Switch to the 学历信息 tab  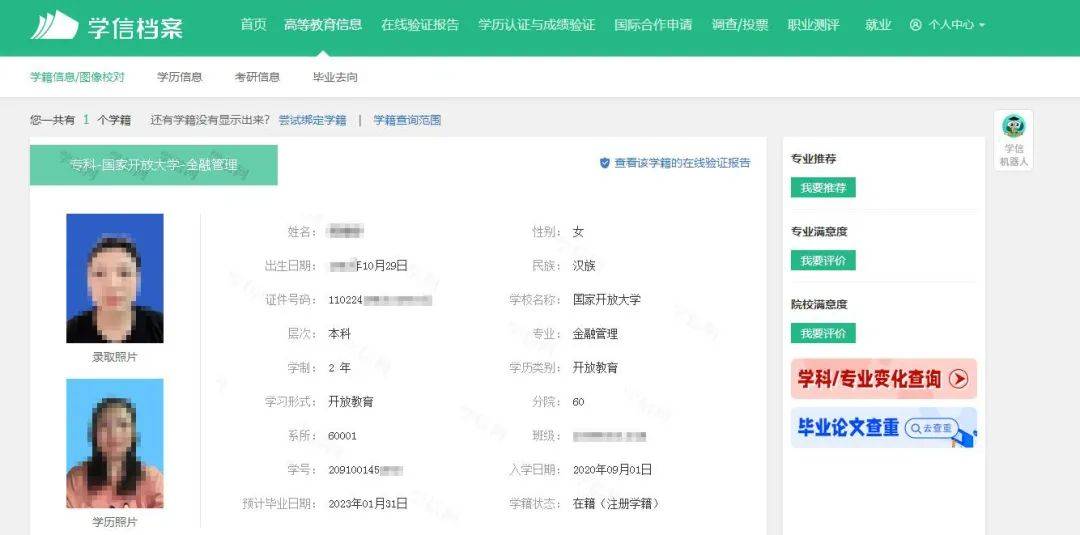click(179, 77)
